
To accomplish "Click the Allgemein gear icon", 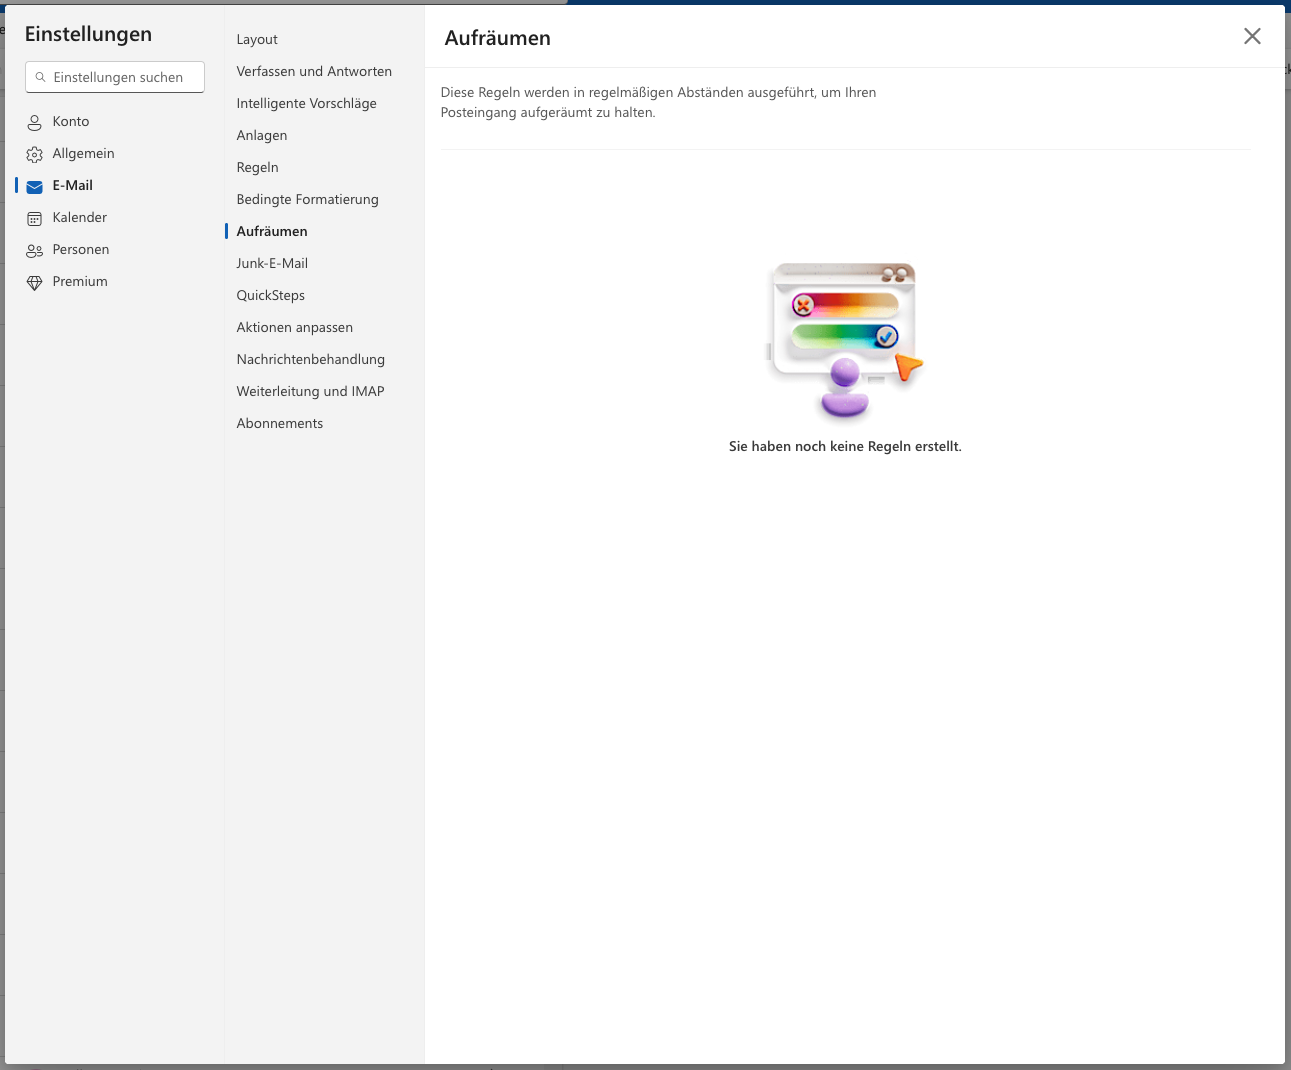I will pos(34,154).
